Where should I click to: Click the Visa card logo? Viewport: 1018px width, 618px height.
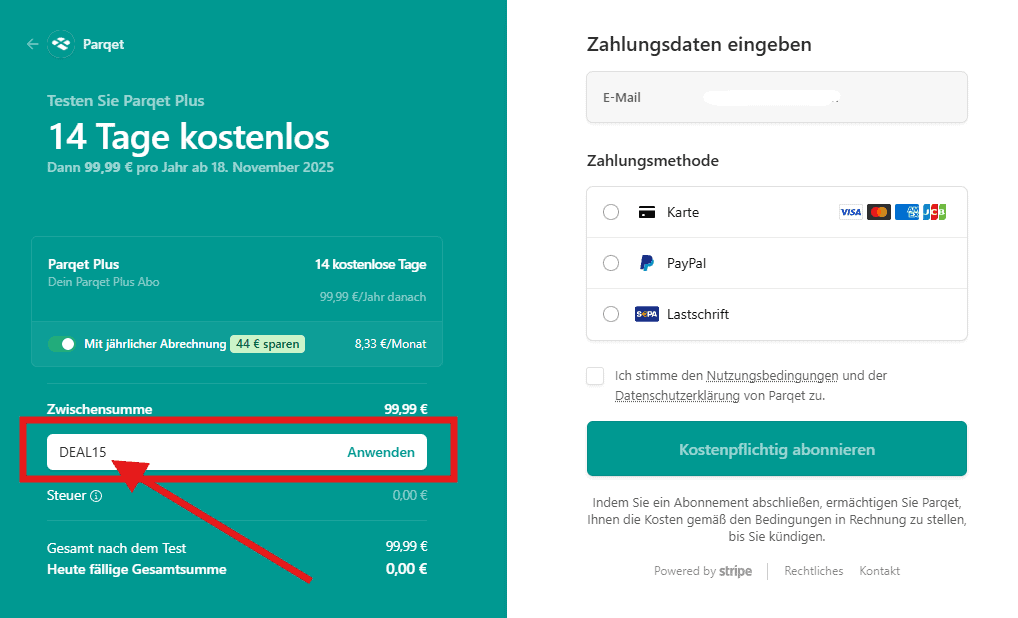pos(850,212)
